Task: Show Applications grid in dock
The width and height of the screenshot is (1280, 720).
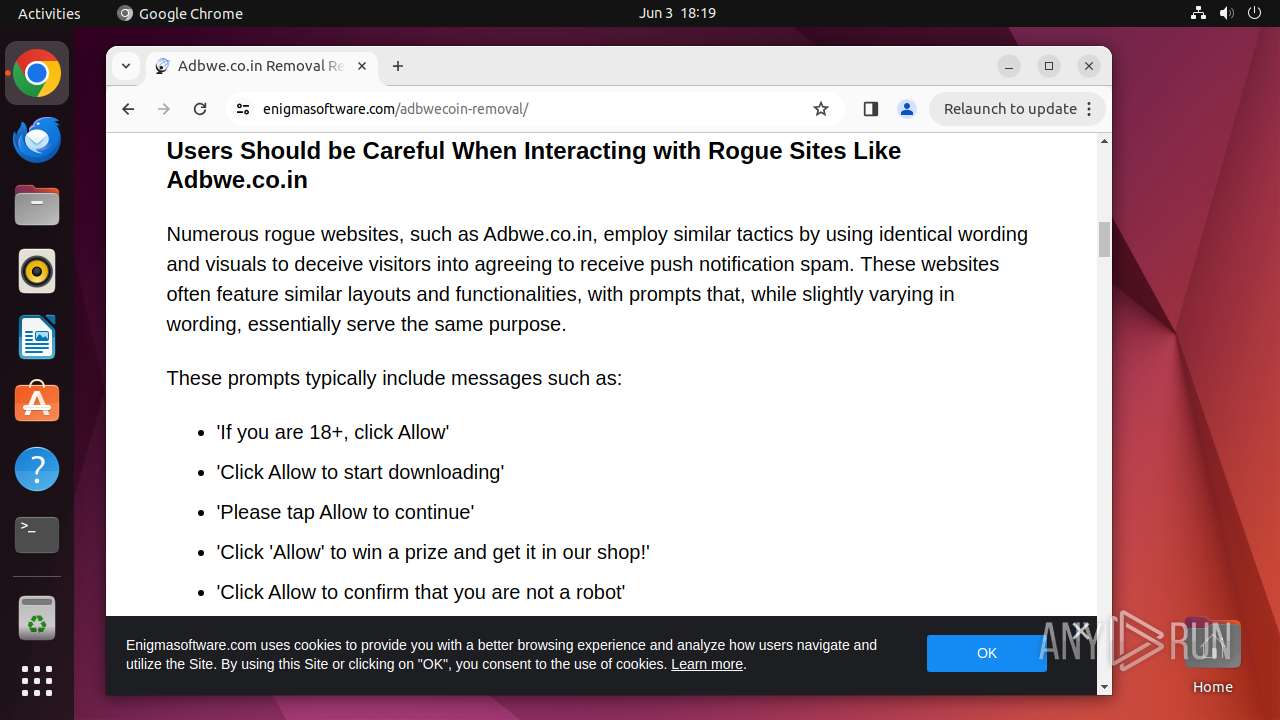Action: 37,681
